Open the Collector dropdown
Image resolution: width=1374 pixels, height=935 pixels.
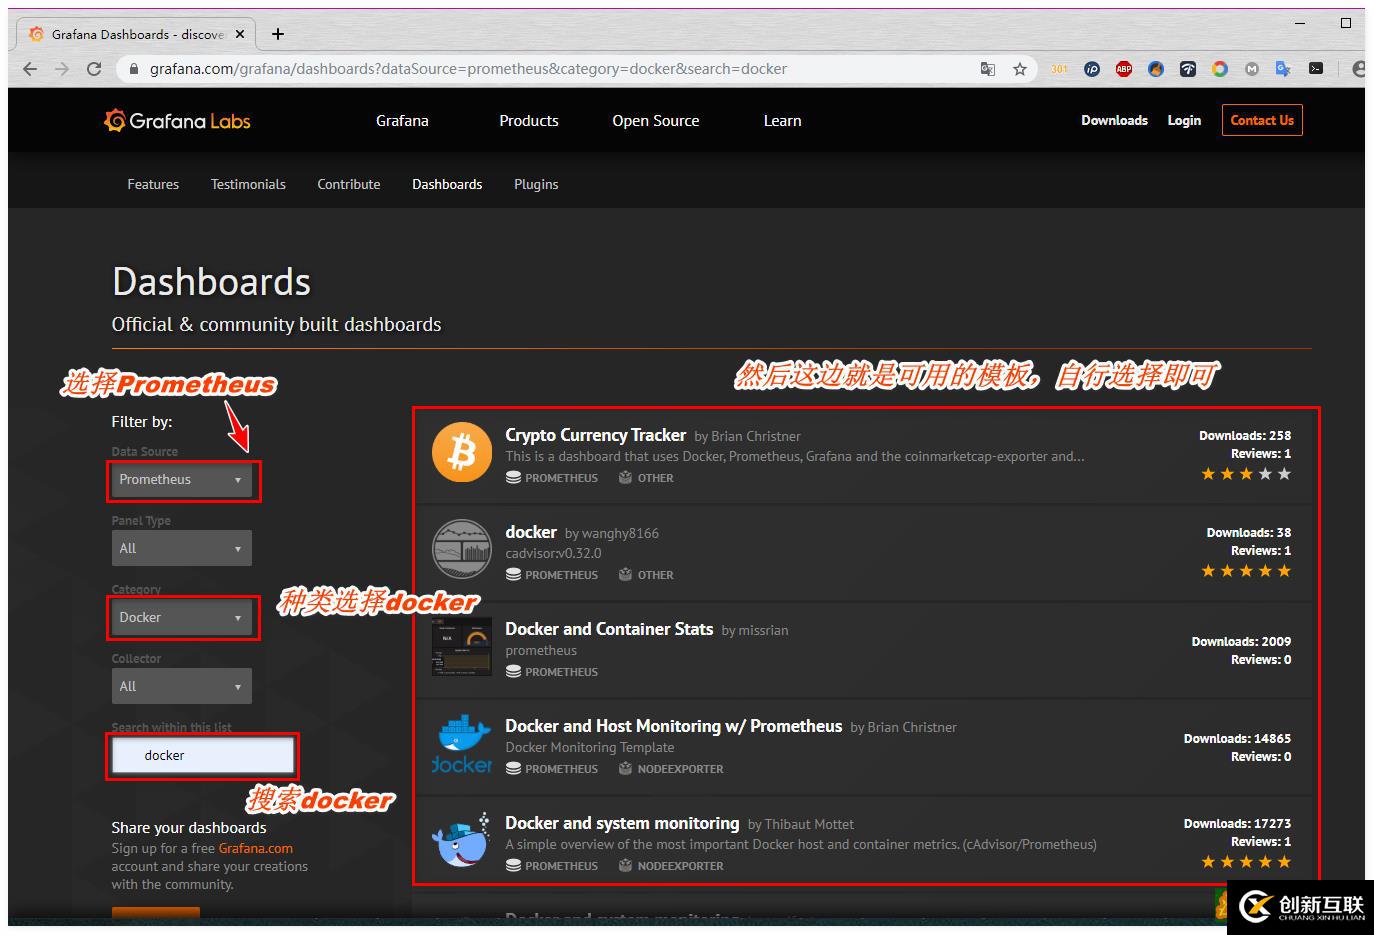(x=182, y=687)
